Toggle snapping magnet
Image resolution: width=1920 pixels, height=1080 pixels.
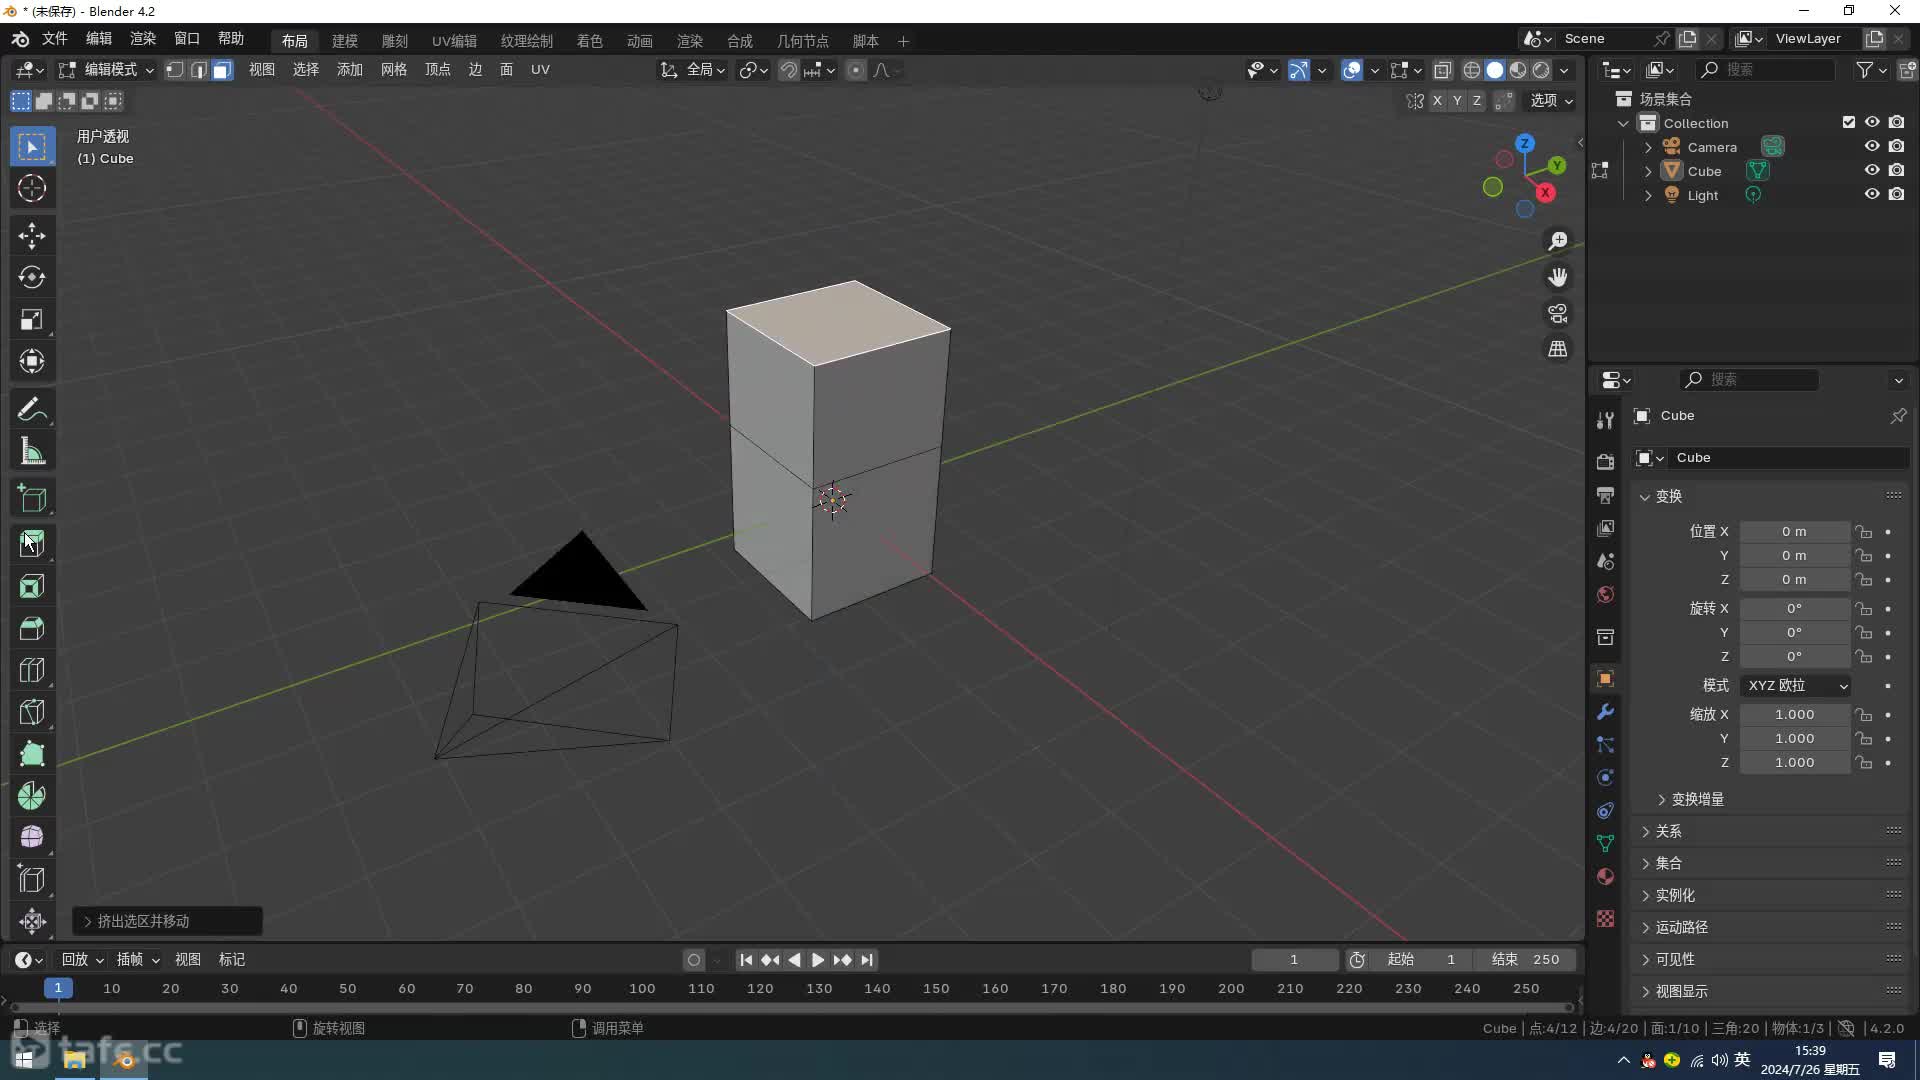point(789,70)
